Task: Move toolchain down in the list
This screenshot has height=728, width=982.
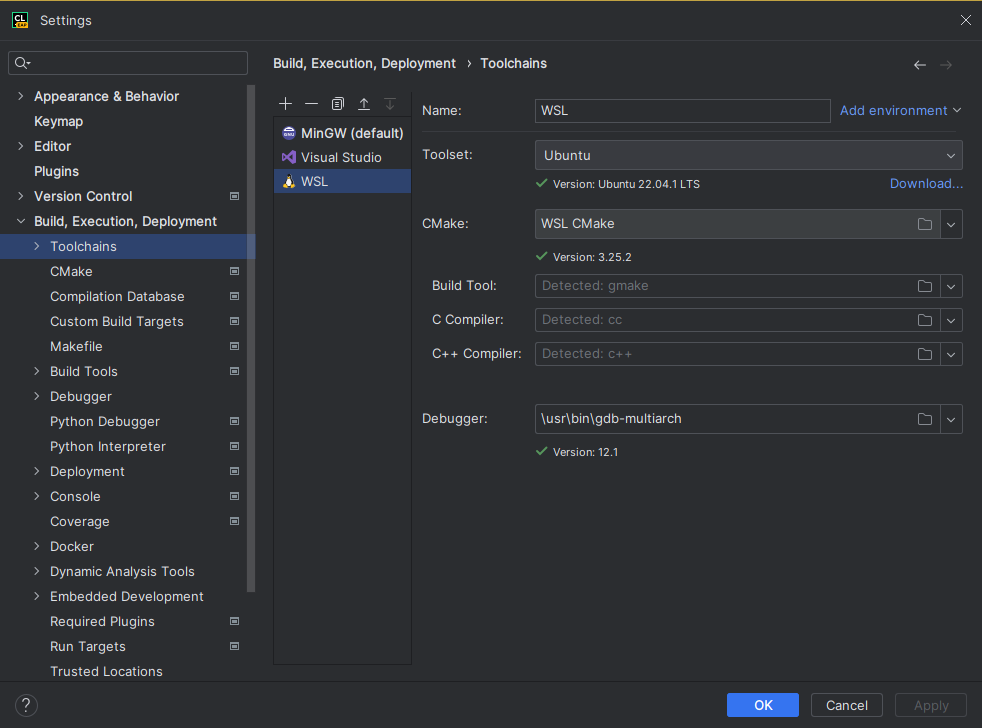Action: coord(390,103)
